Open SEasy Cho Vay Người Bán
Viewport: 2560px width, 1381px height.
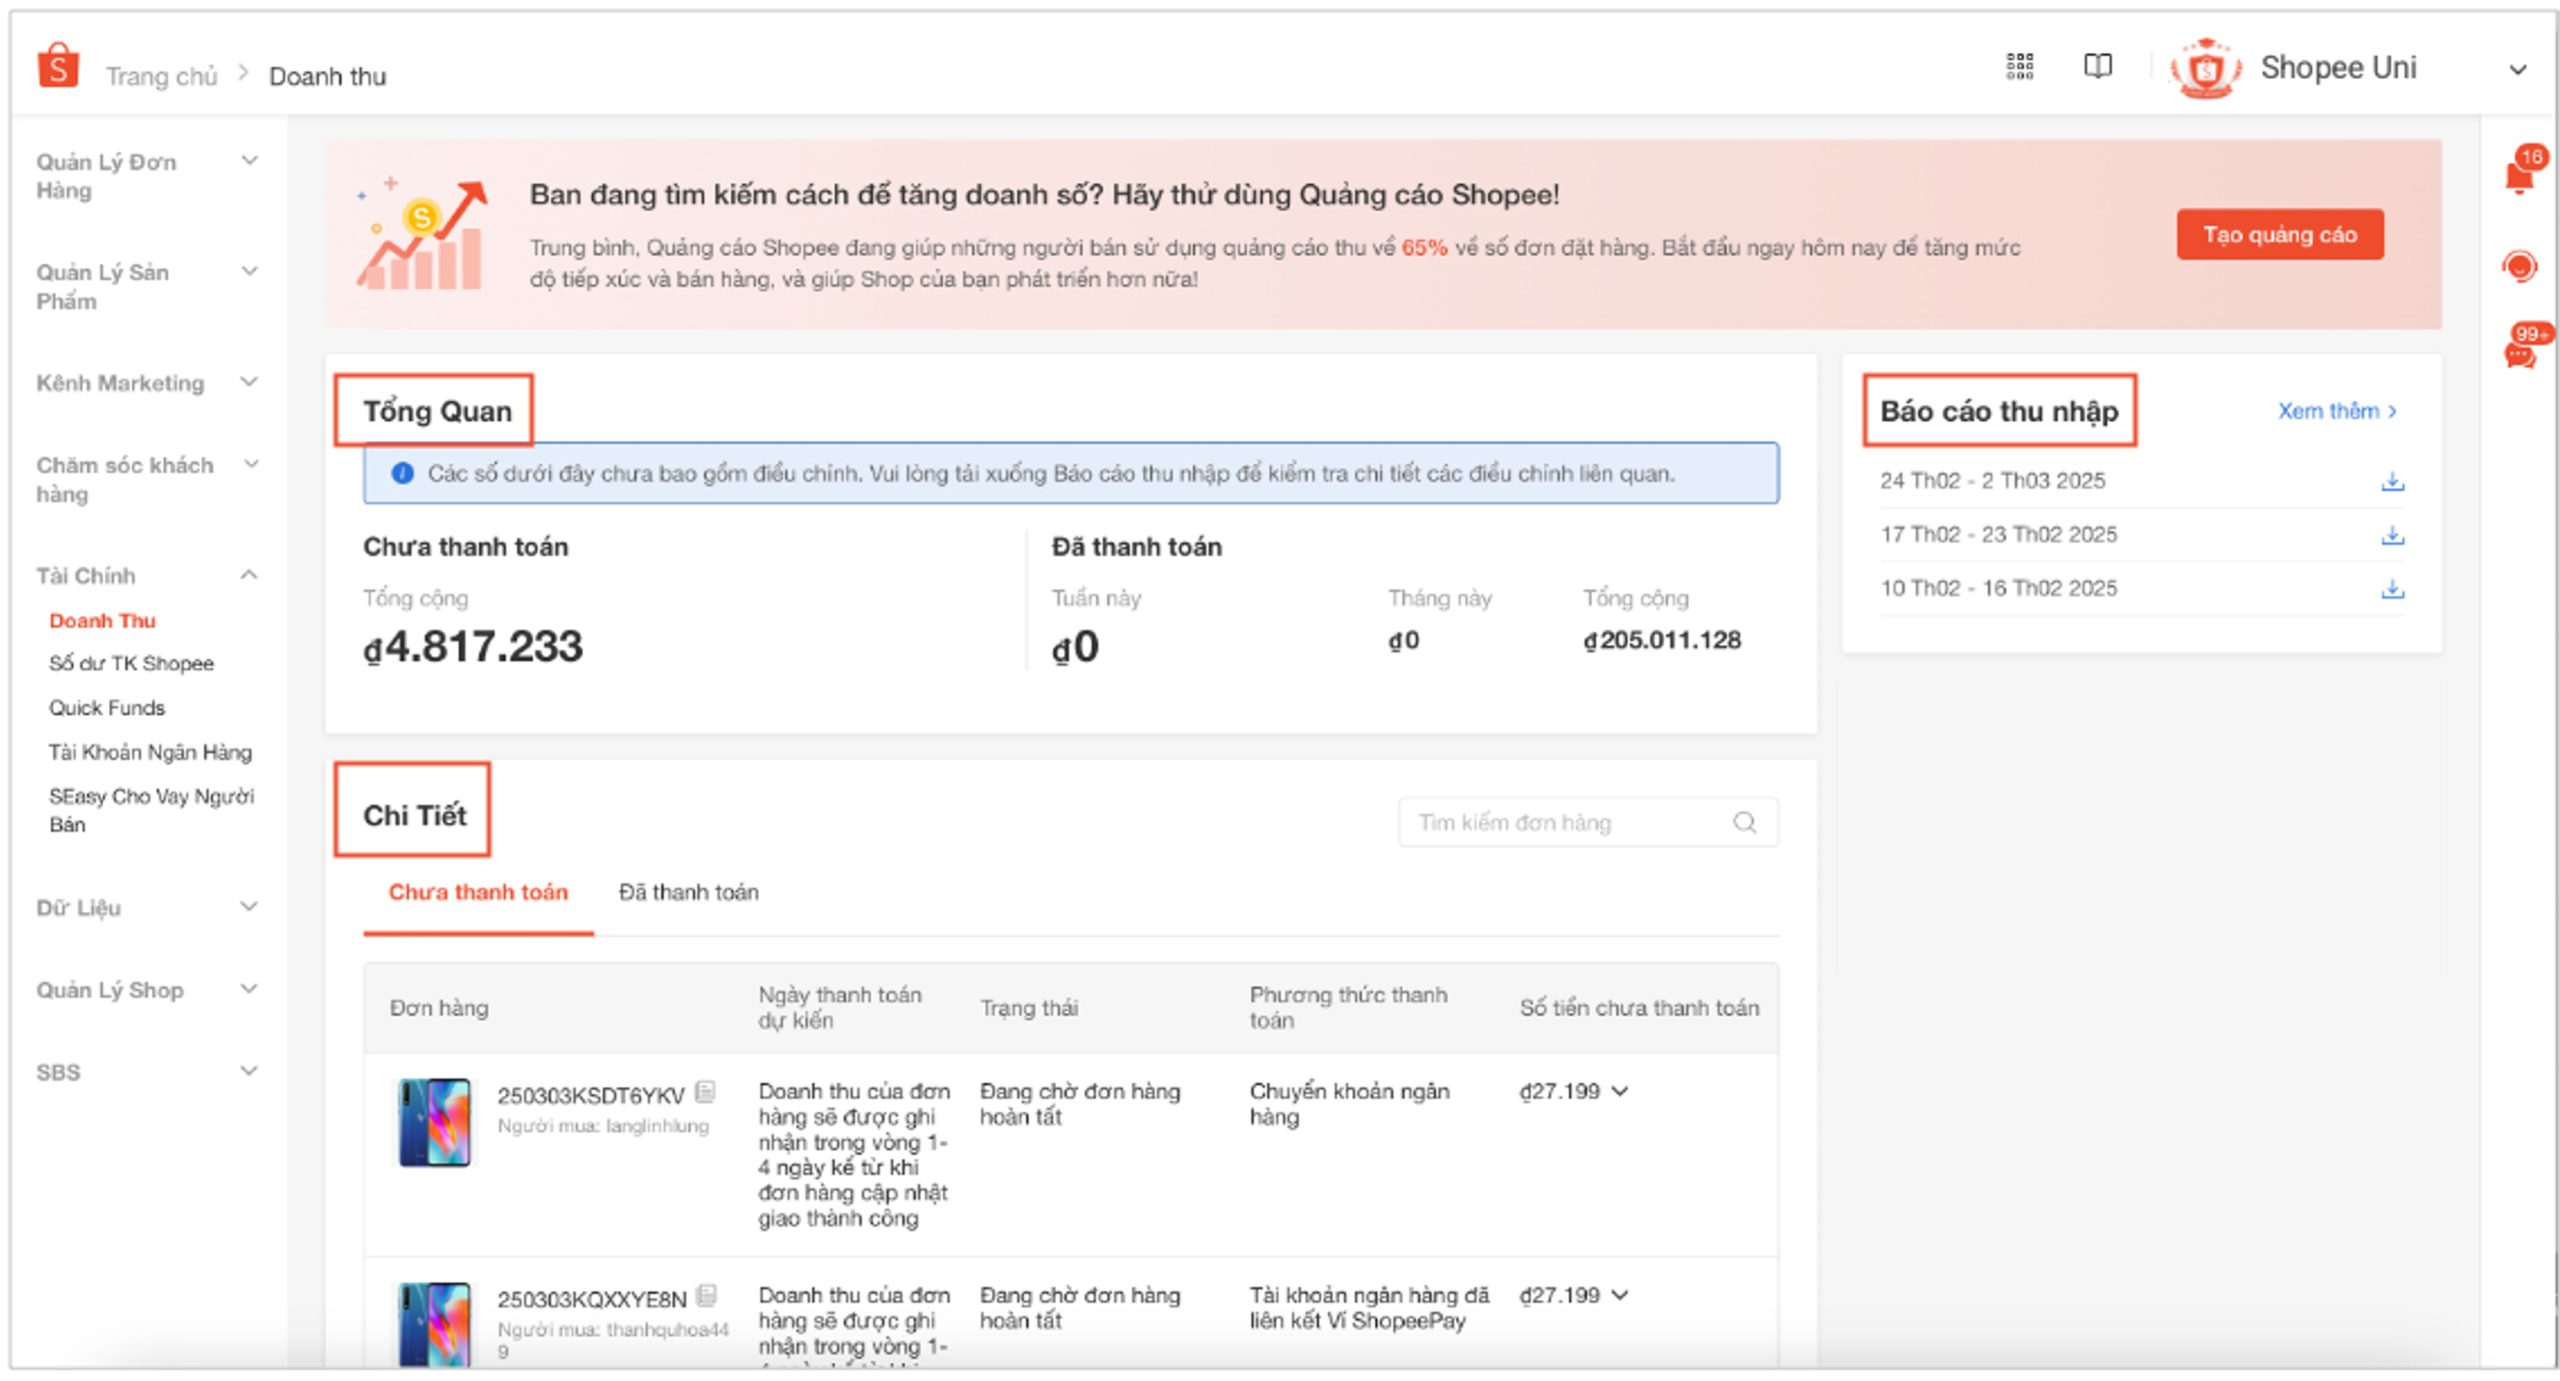coord(151,810)
